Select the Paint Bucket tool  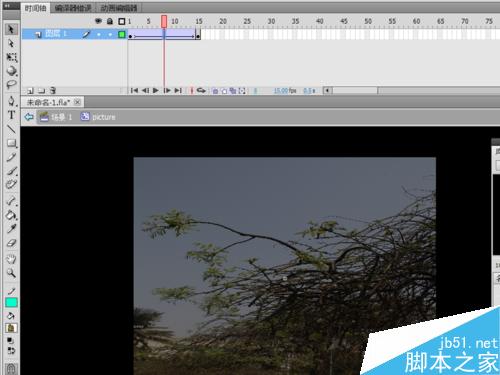point(11,215)
